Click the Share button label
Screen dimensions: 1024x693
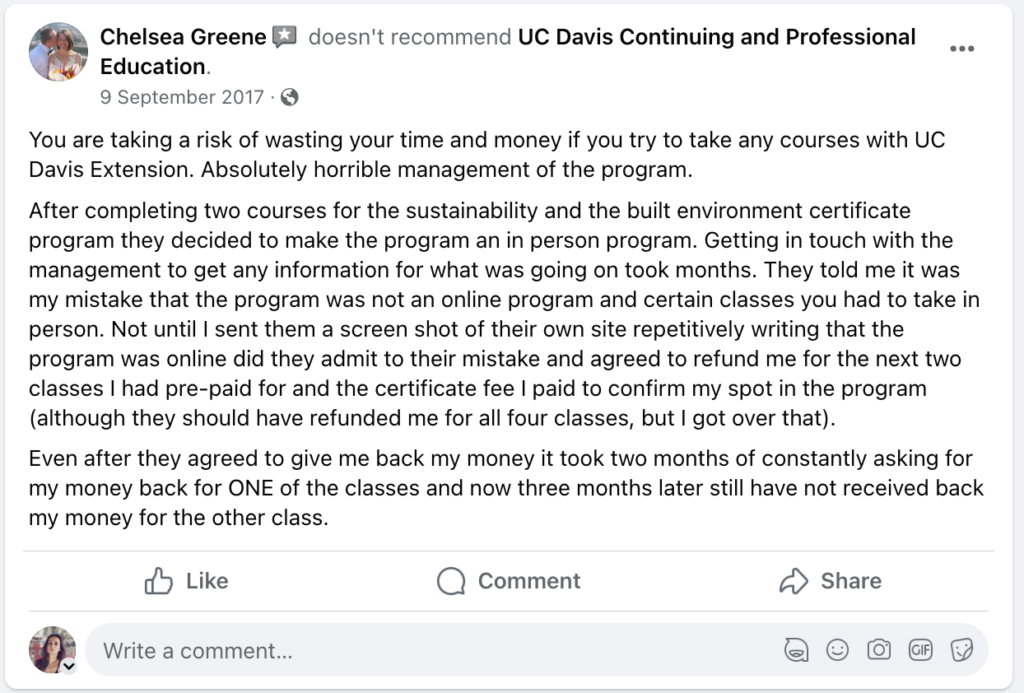click(x=849, y=581)
